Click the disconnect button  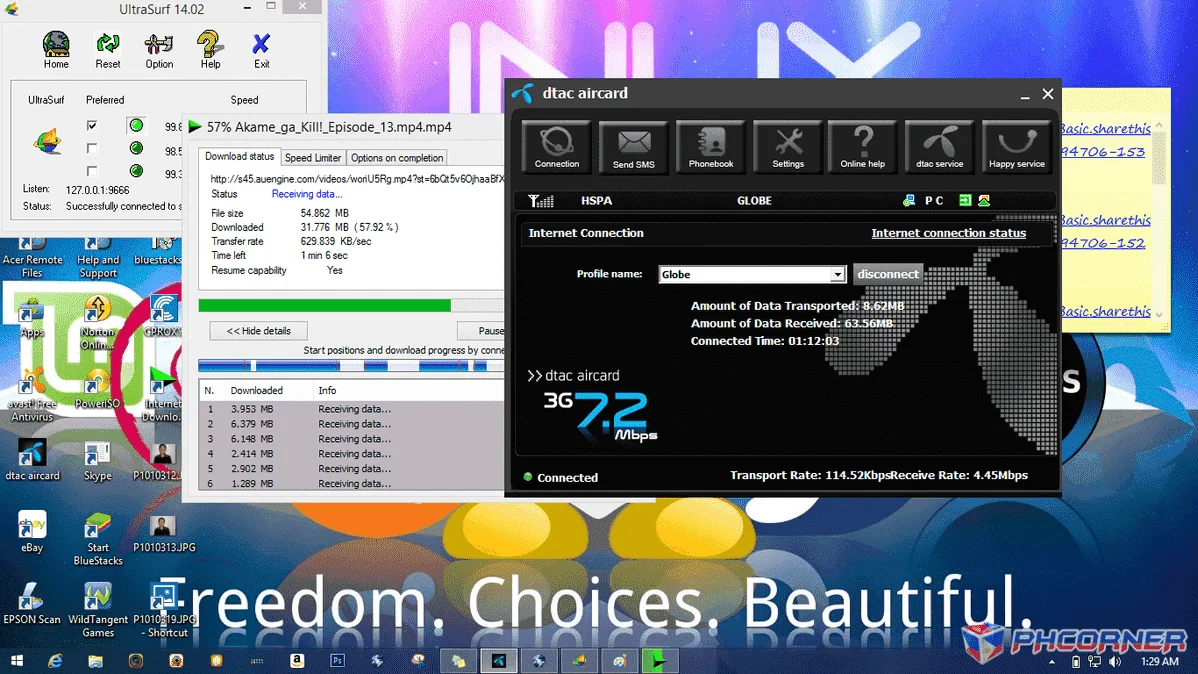point(888,274)
